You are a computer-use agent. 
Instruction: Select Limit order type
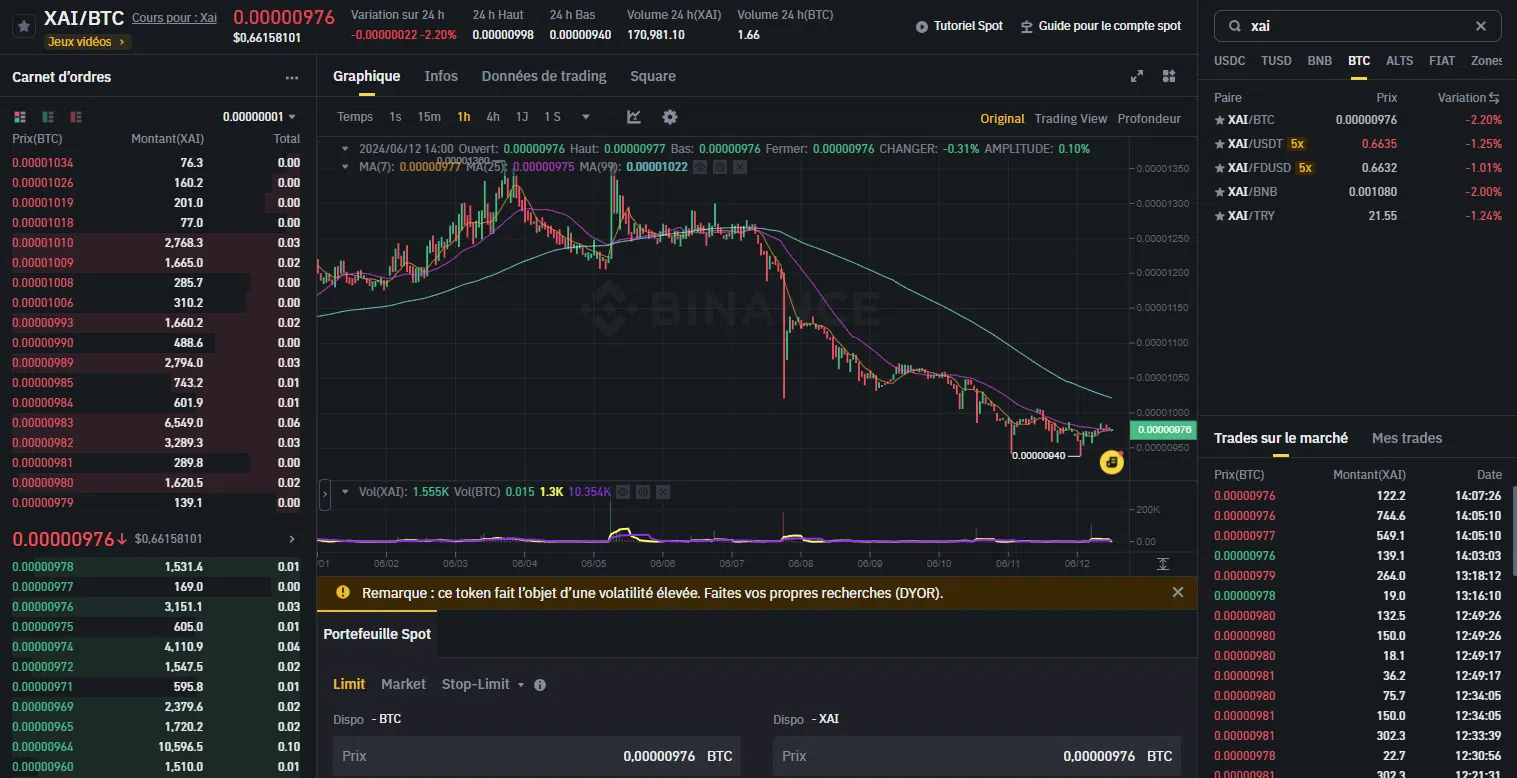349,684
